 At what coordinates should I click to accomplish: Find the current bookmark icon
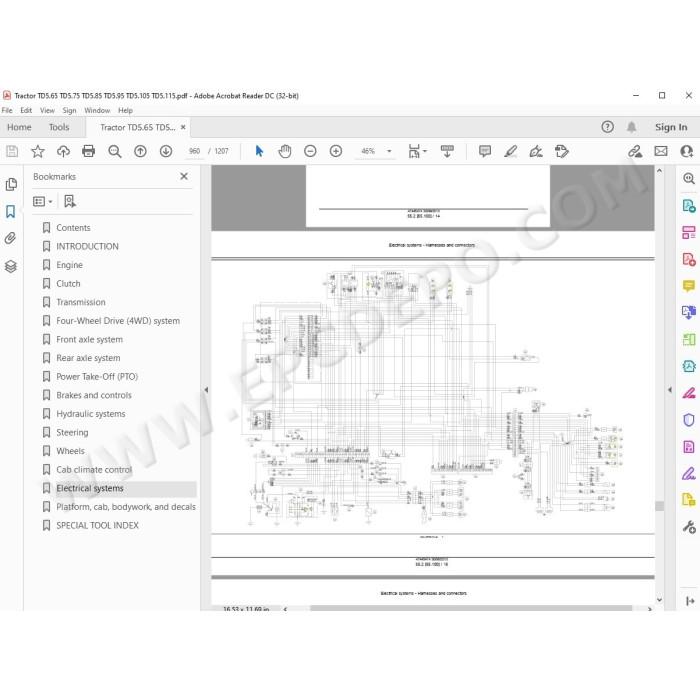[70, 201]
